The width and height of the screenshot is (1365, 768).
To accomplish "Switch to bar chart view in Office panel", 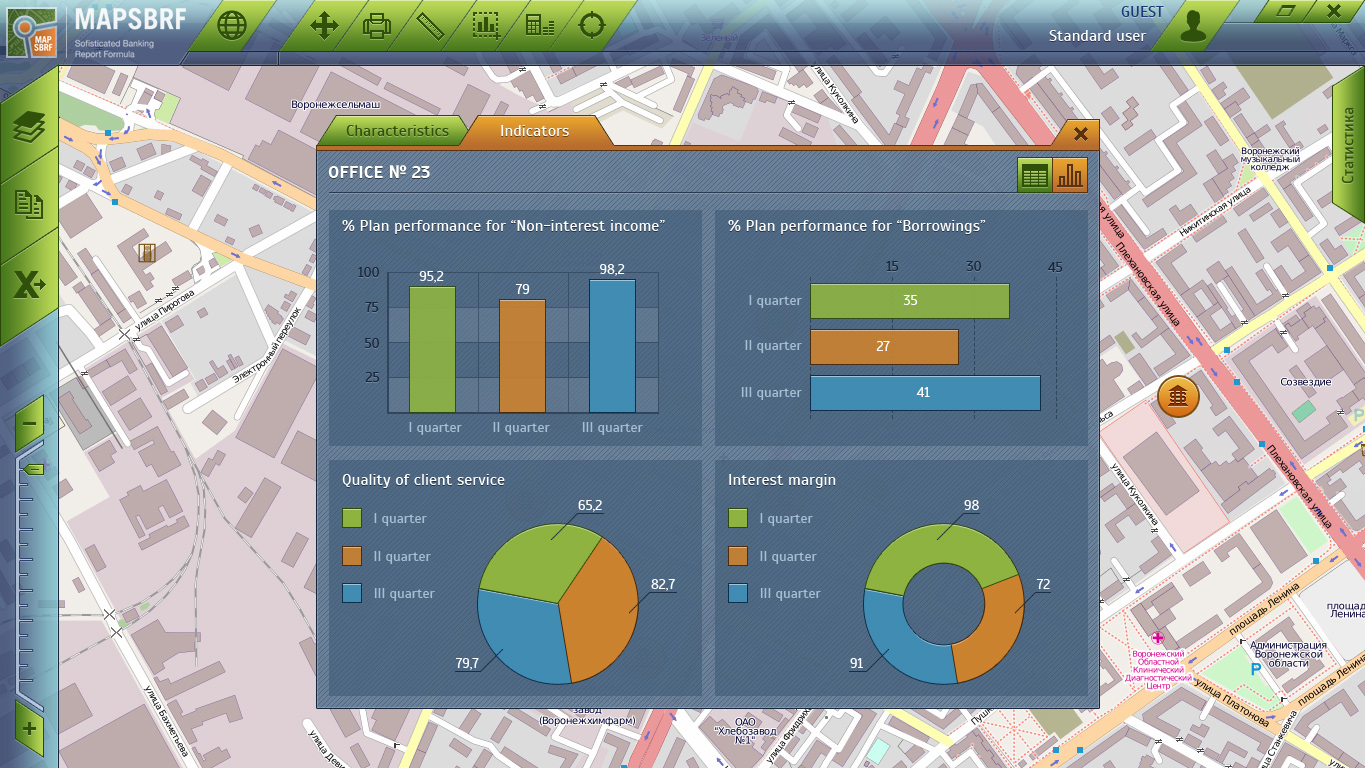I will [x=1069, y=176].
